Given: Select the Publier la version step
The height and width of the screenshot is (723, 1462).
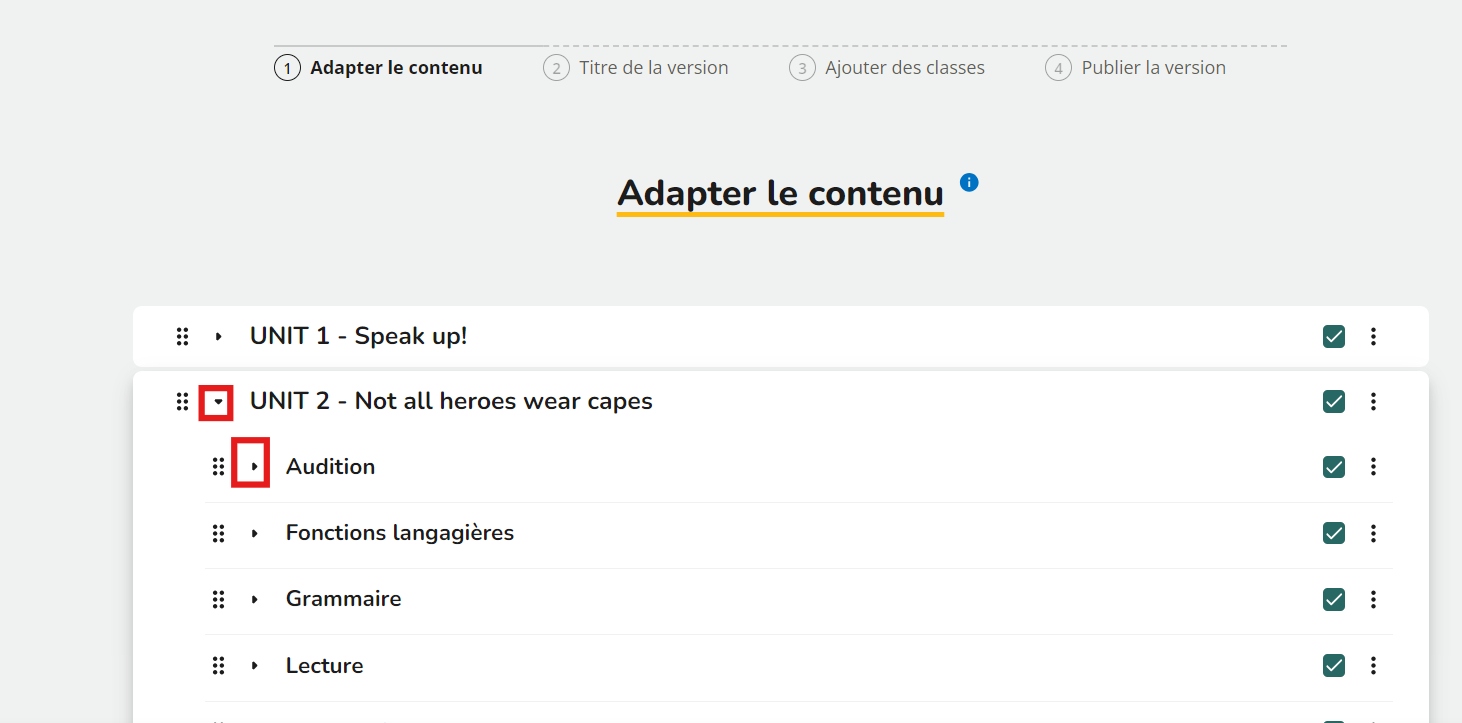Looking at the screenshot, I should pyautogui.click(x=1136, y=68).
